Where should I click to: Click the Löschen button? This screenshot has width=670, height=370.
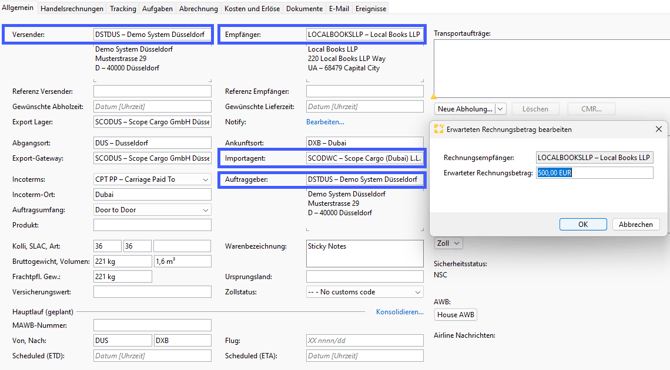pos(535,109)
